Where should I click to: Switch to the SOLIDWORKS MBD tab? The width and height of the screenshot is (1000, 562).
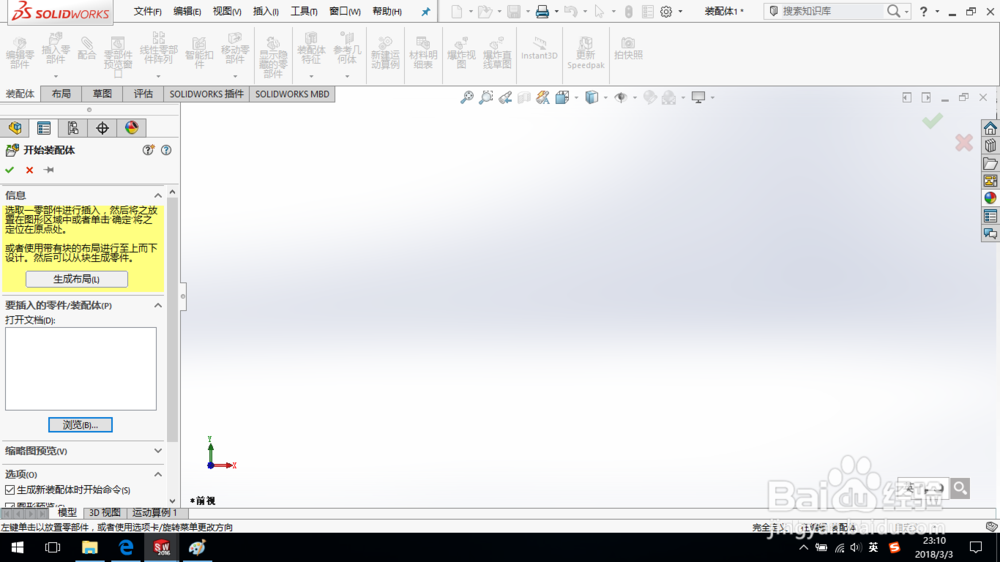292,94
